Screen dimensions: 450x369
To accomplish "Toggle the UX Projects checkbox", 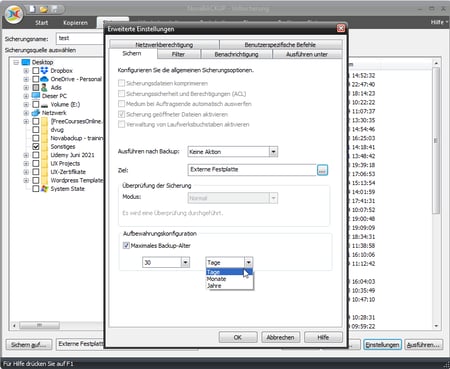I will [x=36, y=163].
